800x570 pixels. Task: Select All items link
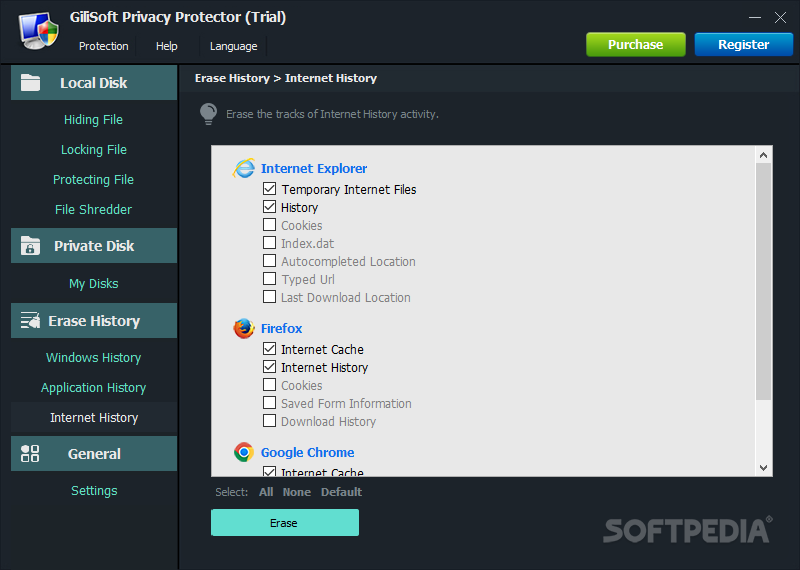(x=266, y=492)
